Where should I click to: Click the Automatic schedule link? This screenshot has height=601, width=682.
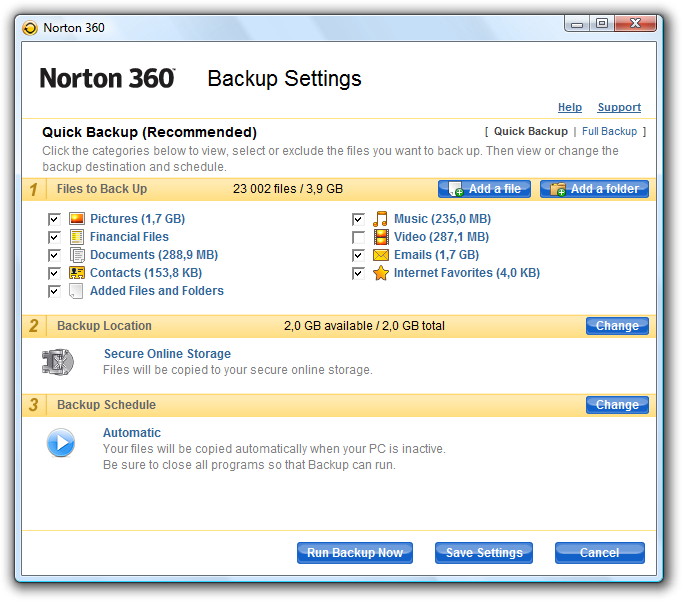(x=132, y=433)
